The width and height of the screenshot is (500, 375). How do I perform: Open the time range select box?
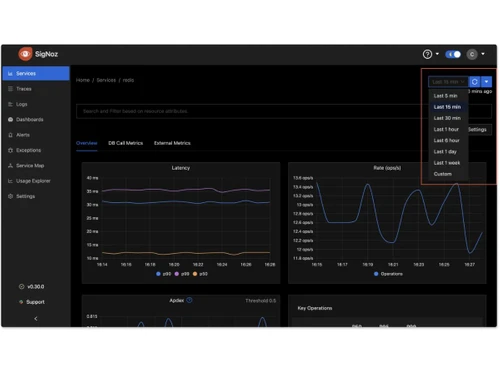tap(448, 82)
